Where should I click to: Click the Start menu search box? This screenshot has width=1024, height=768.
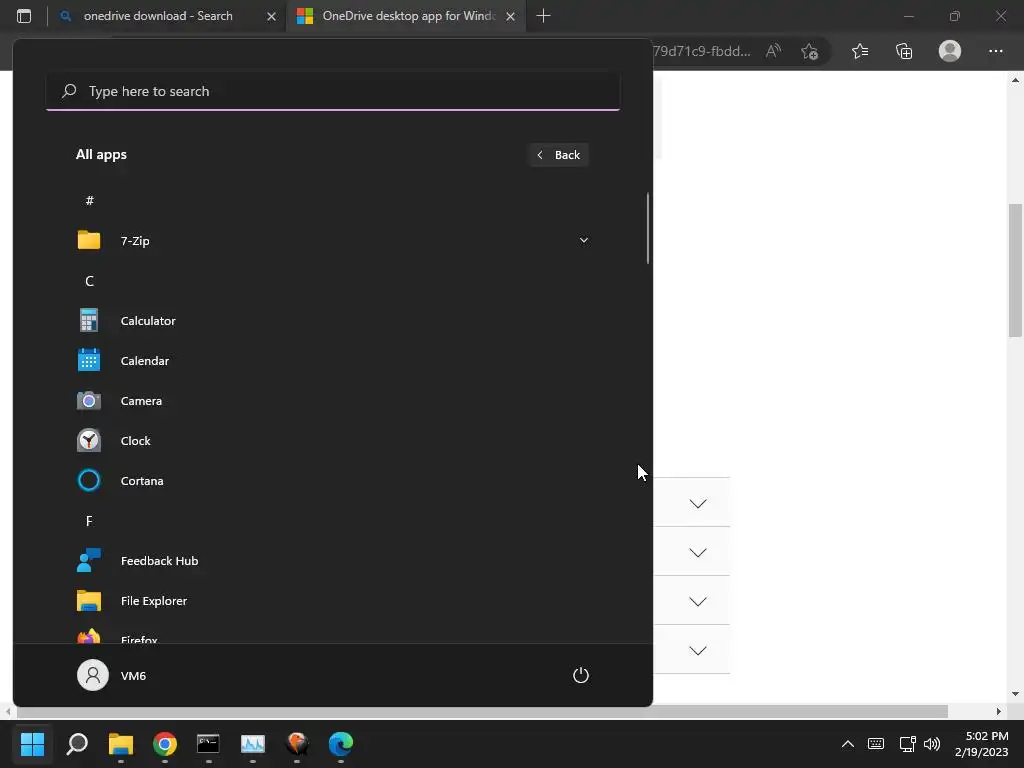coord(333,91)
